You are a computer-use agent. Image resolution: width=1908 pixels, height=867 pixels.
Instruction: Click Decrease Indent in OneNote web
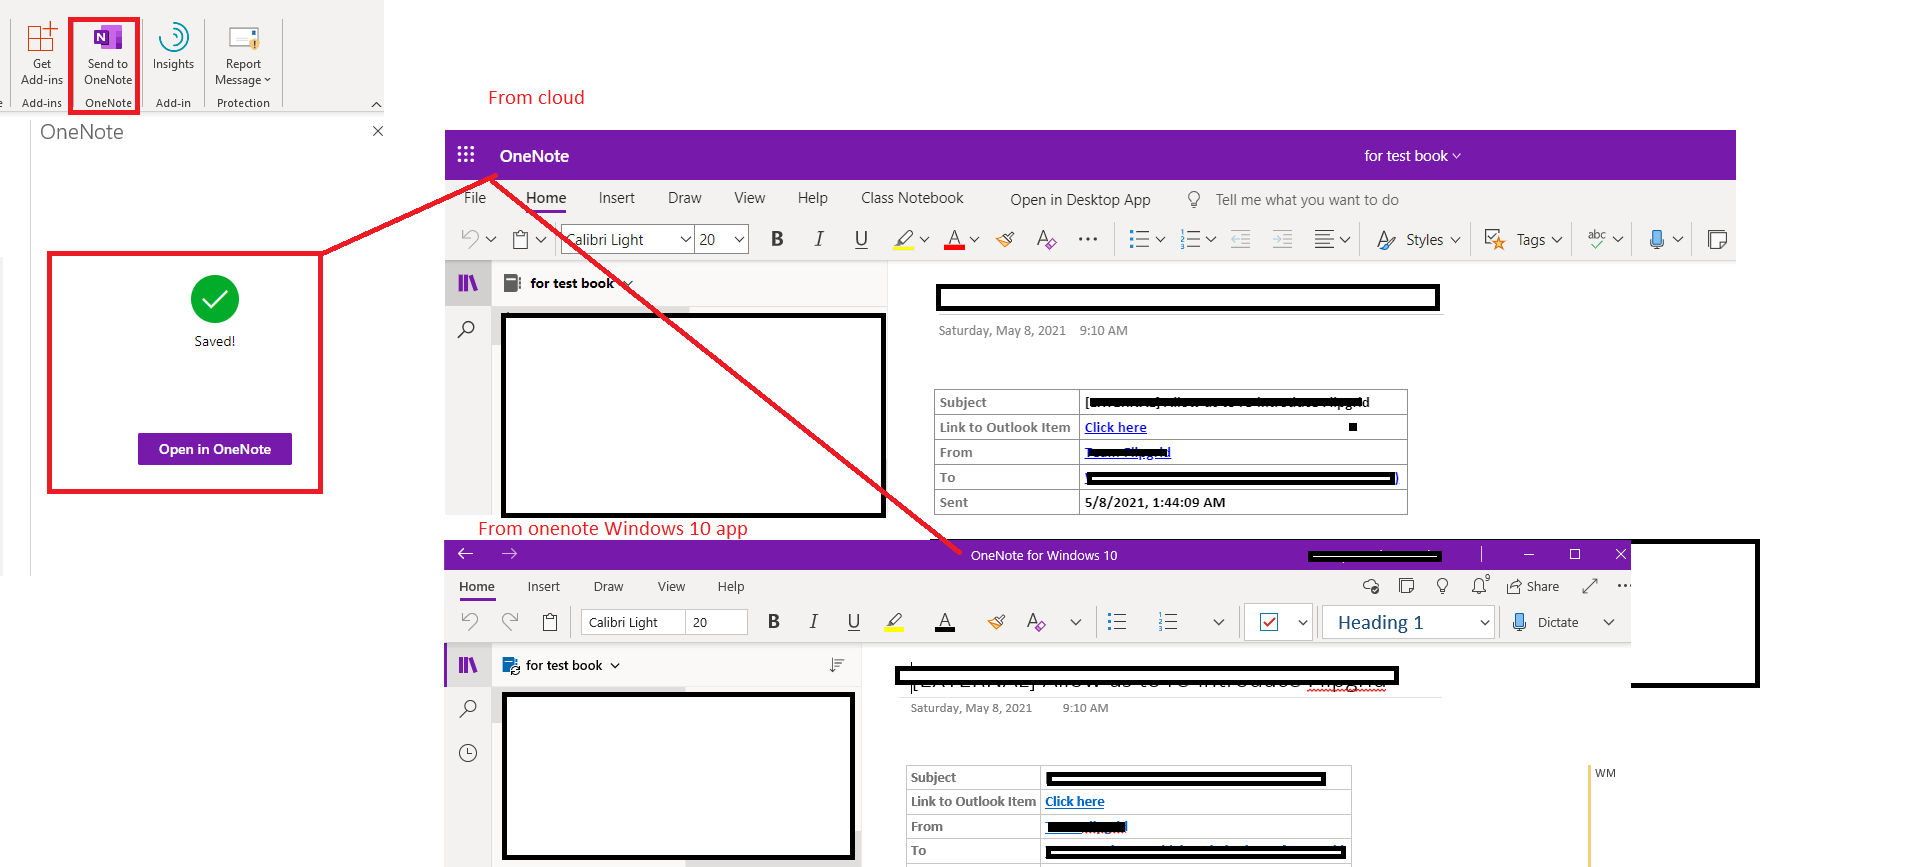click(1240, 239)
